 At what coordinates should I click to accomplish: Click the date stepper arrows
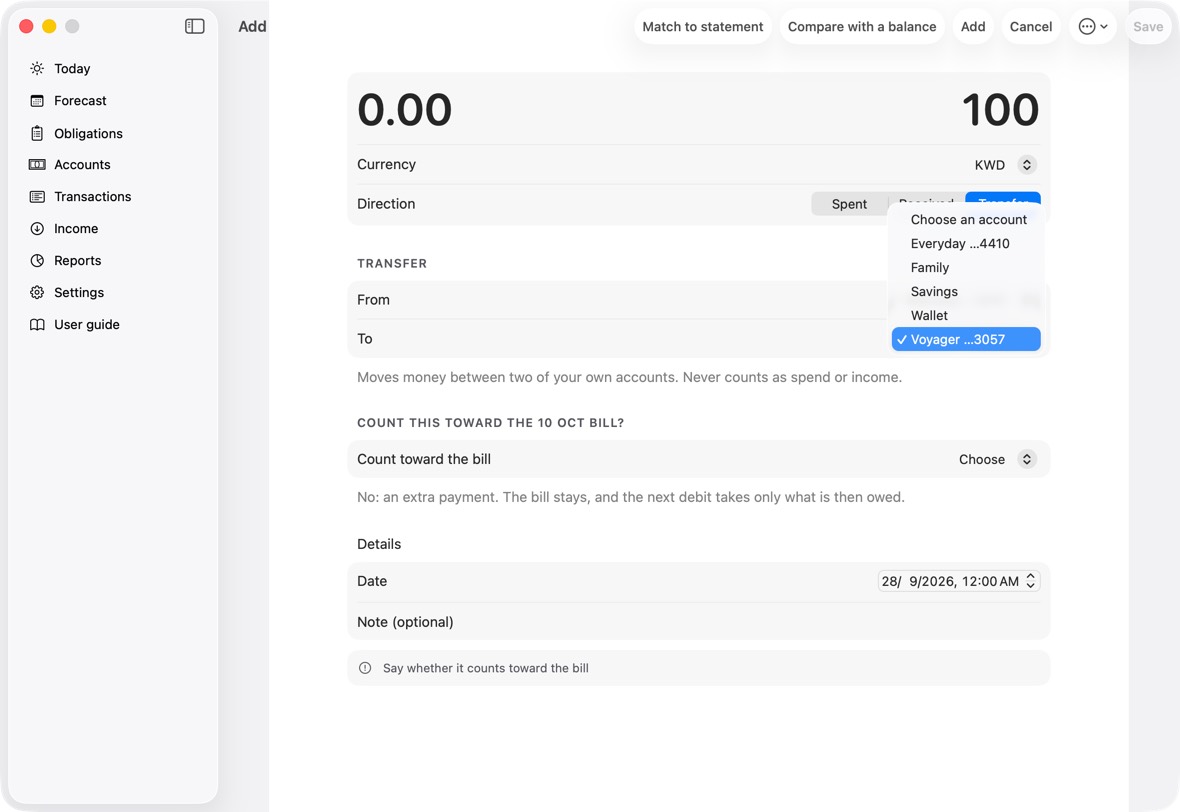pos(1030,581)
